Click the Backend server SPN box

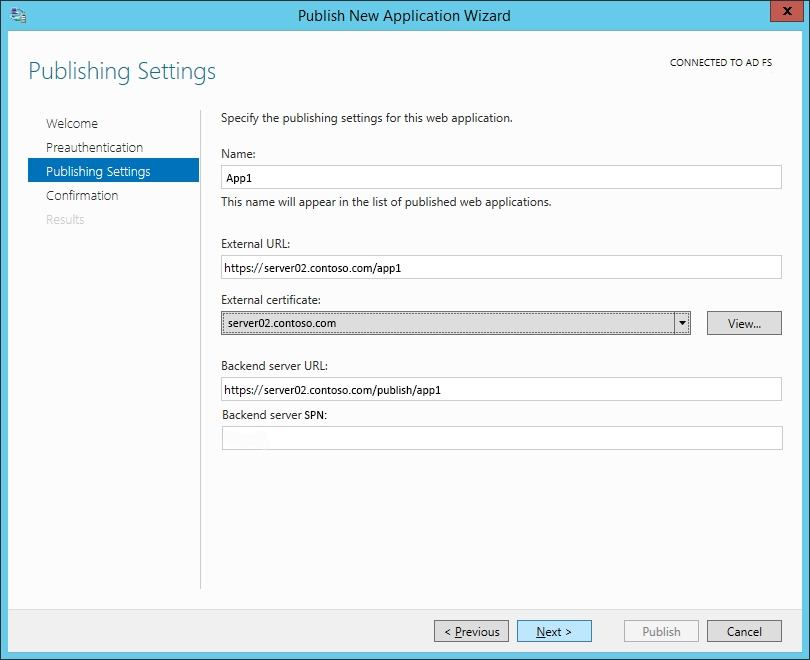coord(500,438)
